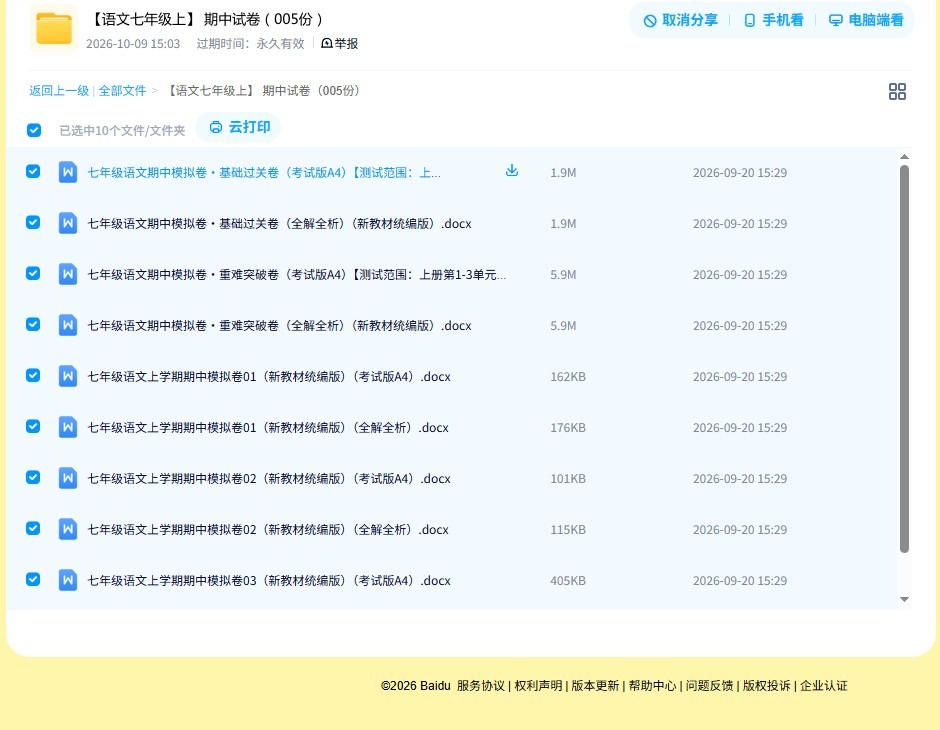Image resolution: width=940 pixels, height=730 pixels.
Task: Uncheck 重难突破卷 考试版A4 file checkbox
Action: (x=33, y=273)
